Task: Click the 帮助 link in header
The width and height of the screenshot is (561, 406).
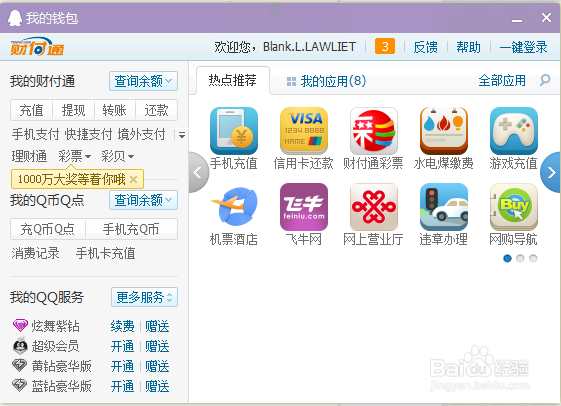Action: (x=468, y=47)
